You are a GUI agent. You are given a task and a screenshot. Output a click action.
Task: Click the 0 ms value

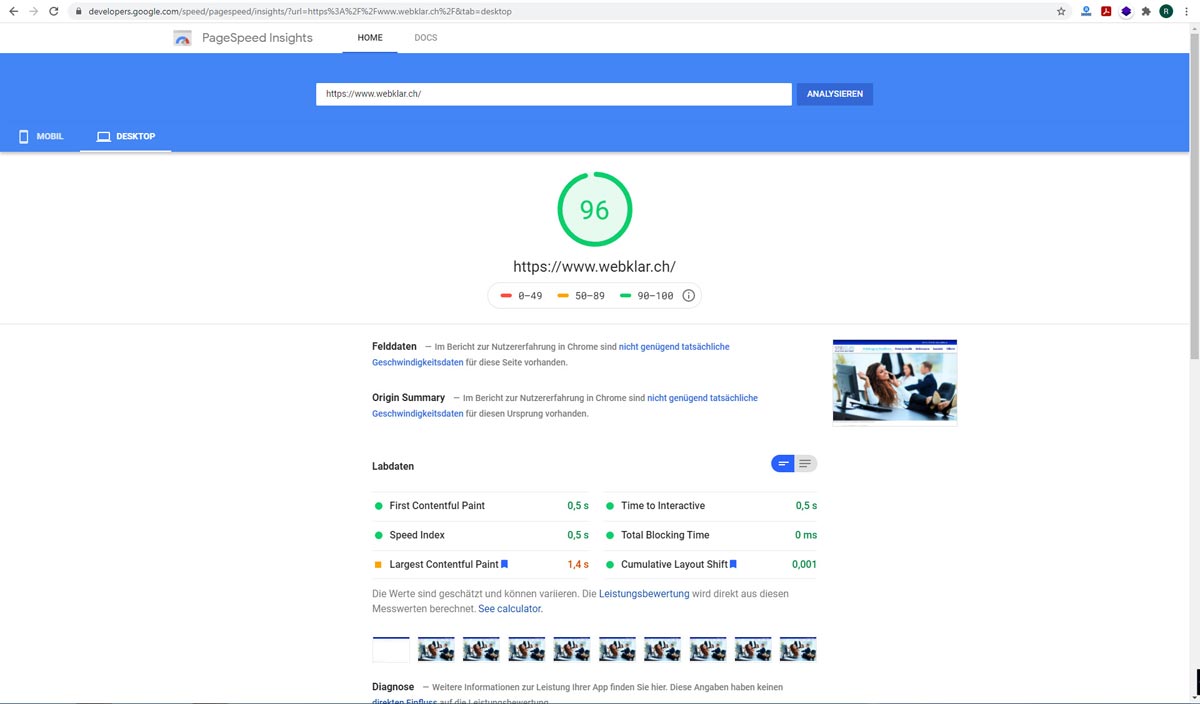[x=805, y=535]
